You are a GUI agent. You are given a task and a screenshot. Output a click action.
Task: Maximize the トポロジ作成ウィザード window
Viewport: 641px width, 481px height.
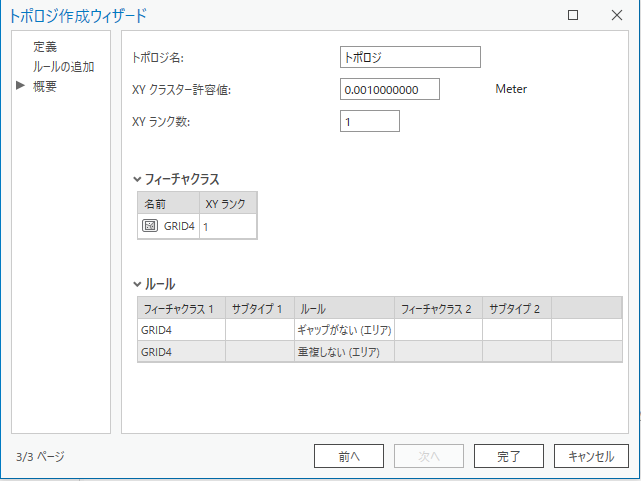click(573, 15)
